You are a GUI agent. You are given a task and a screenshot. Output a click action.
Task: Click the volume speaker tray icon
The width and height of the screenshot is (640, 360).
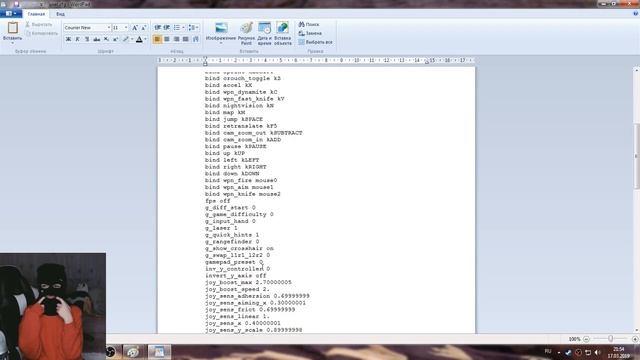597,352
